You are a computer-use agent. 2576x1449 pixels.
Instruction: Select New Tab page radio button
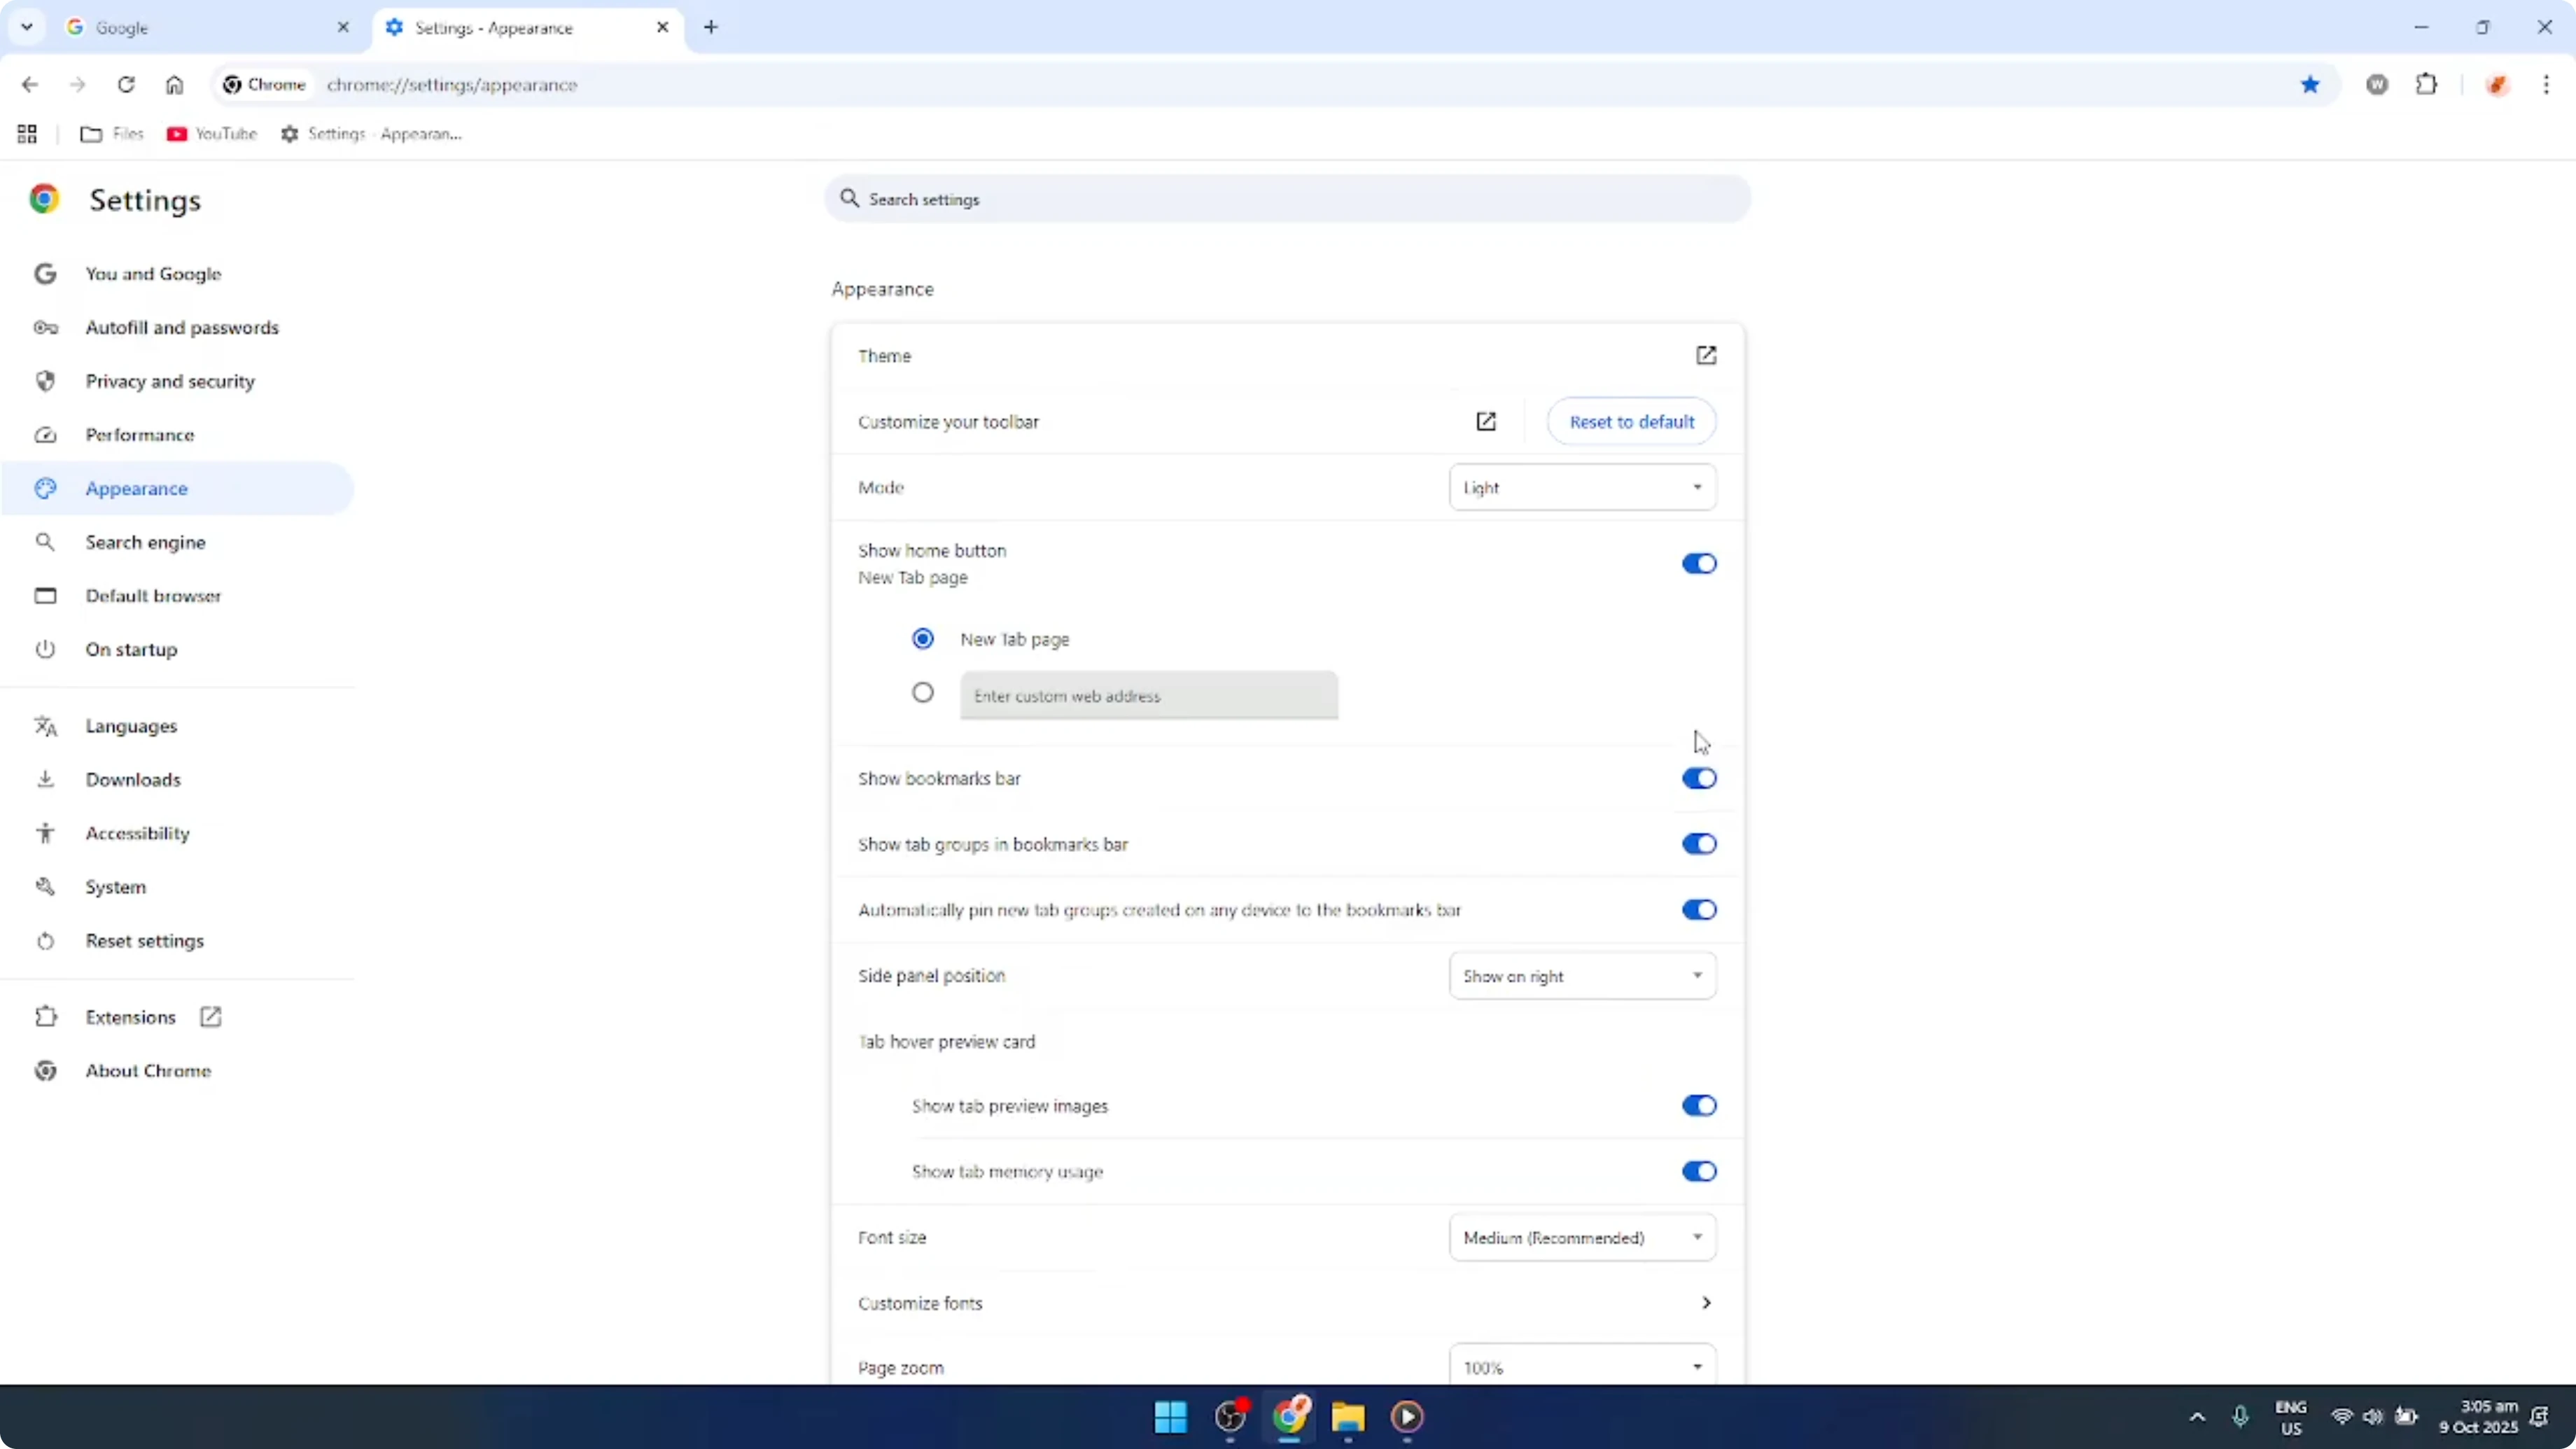923,639
